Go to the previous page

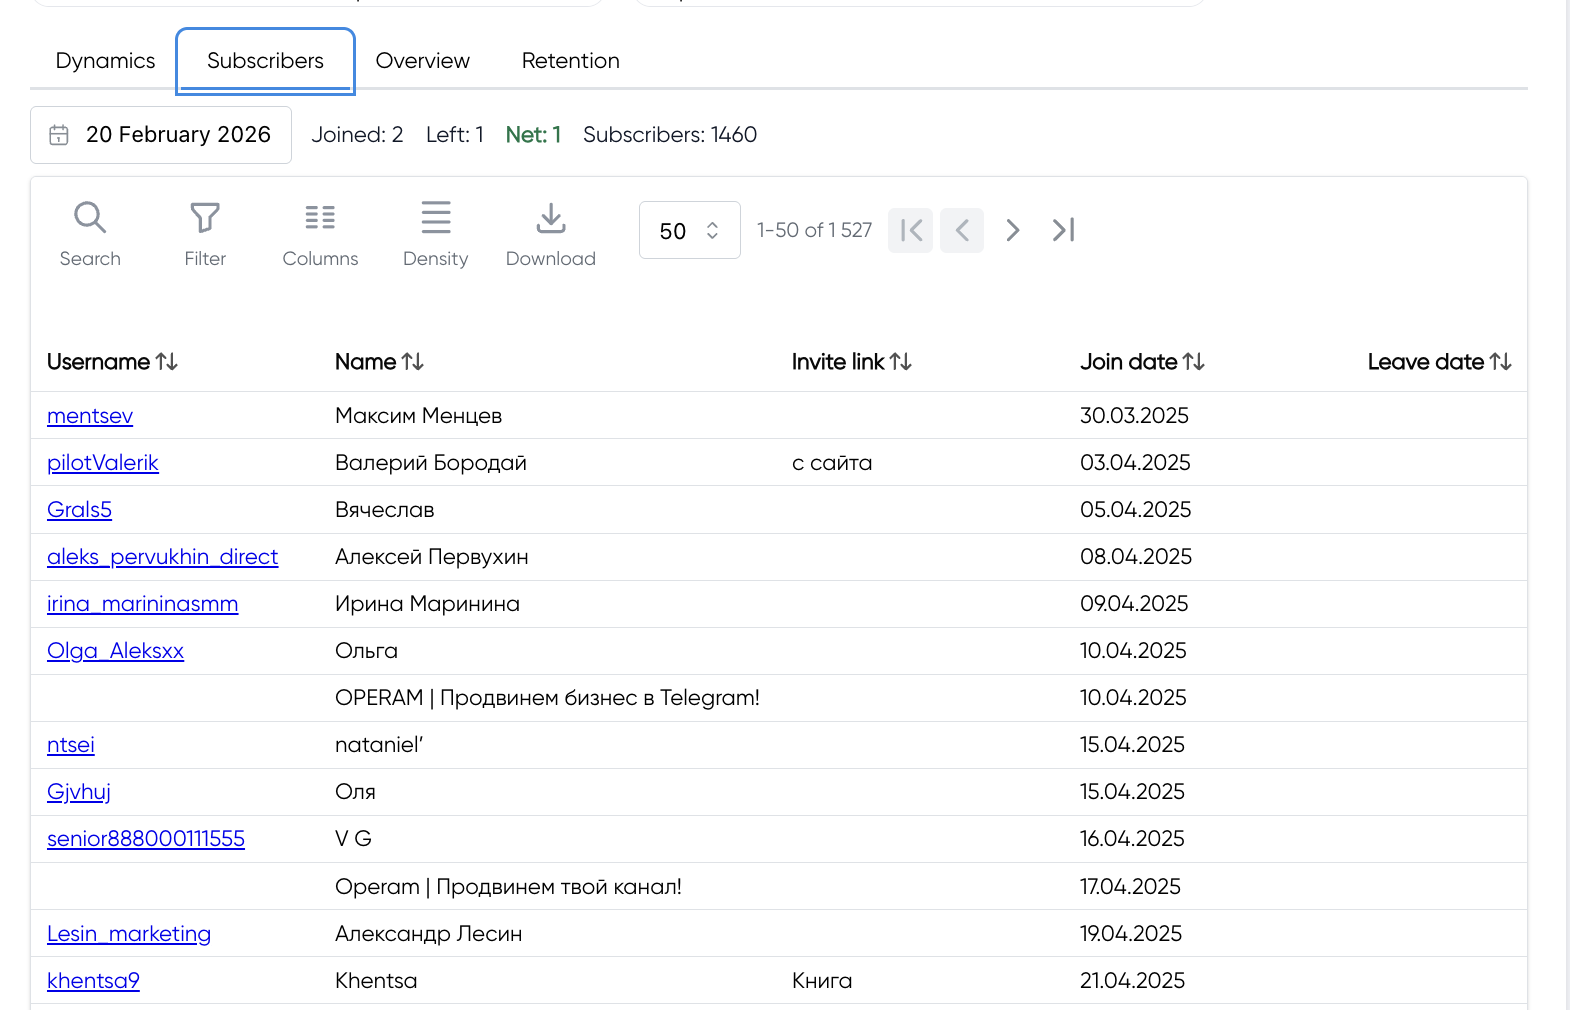coord(962,230)
